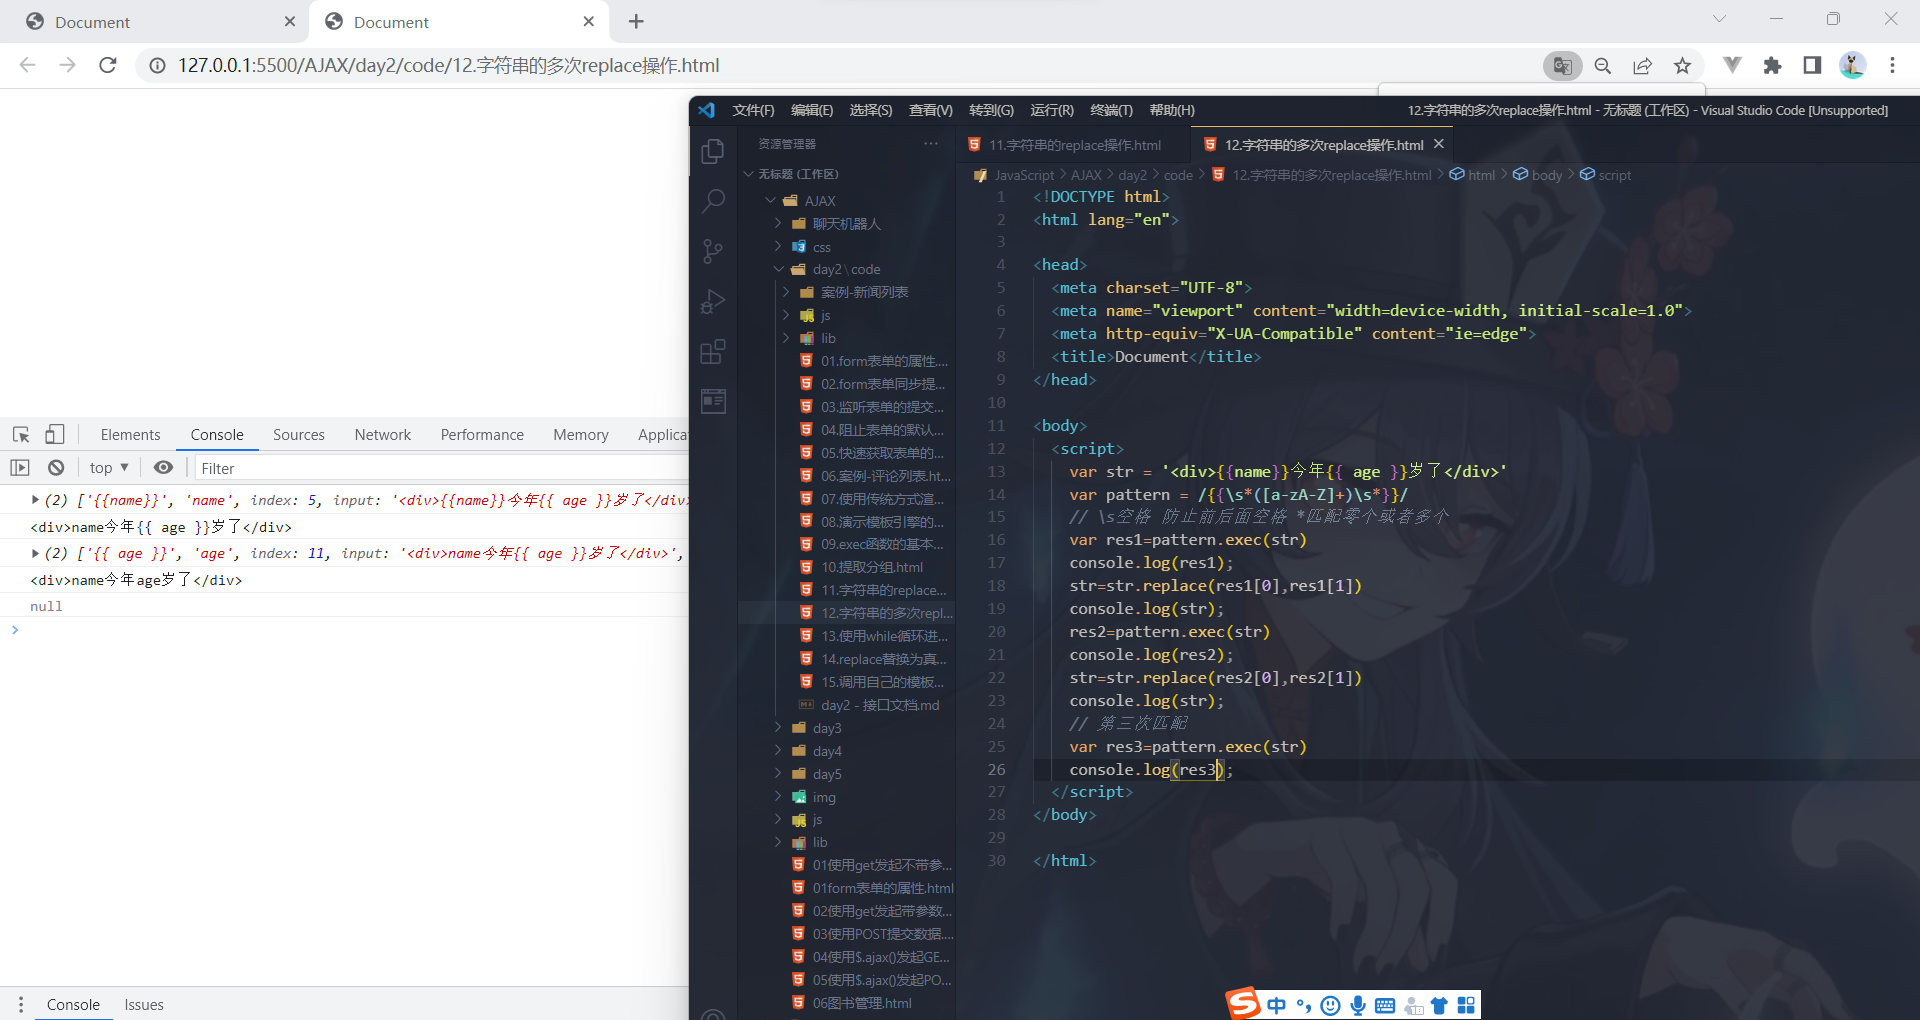The width and height of the screenshot is (1920, 1020).
Task: Expand the second logged array in console
Action: point(35,553)
